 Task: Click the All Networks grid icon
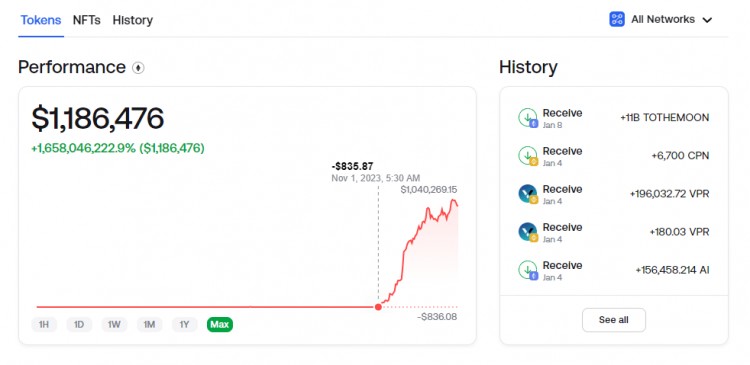coord(617,19)
